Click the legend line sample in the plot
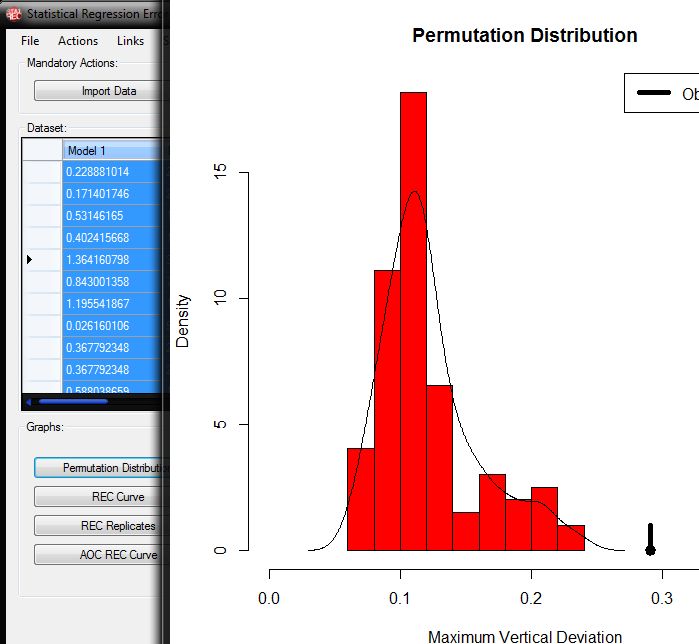 click(x=654, y=93)
